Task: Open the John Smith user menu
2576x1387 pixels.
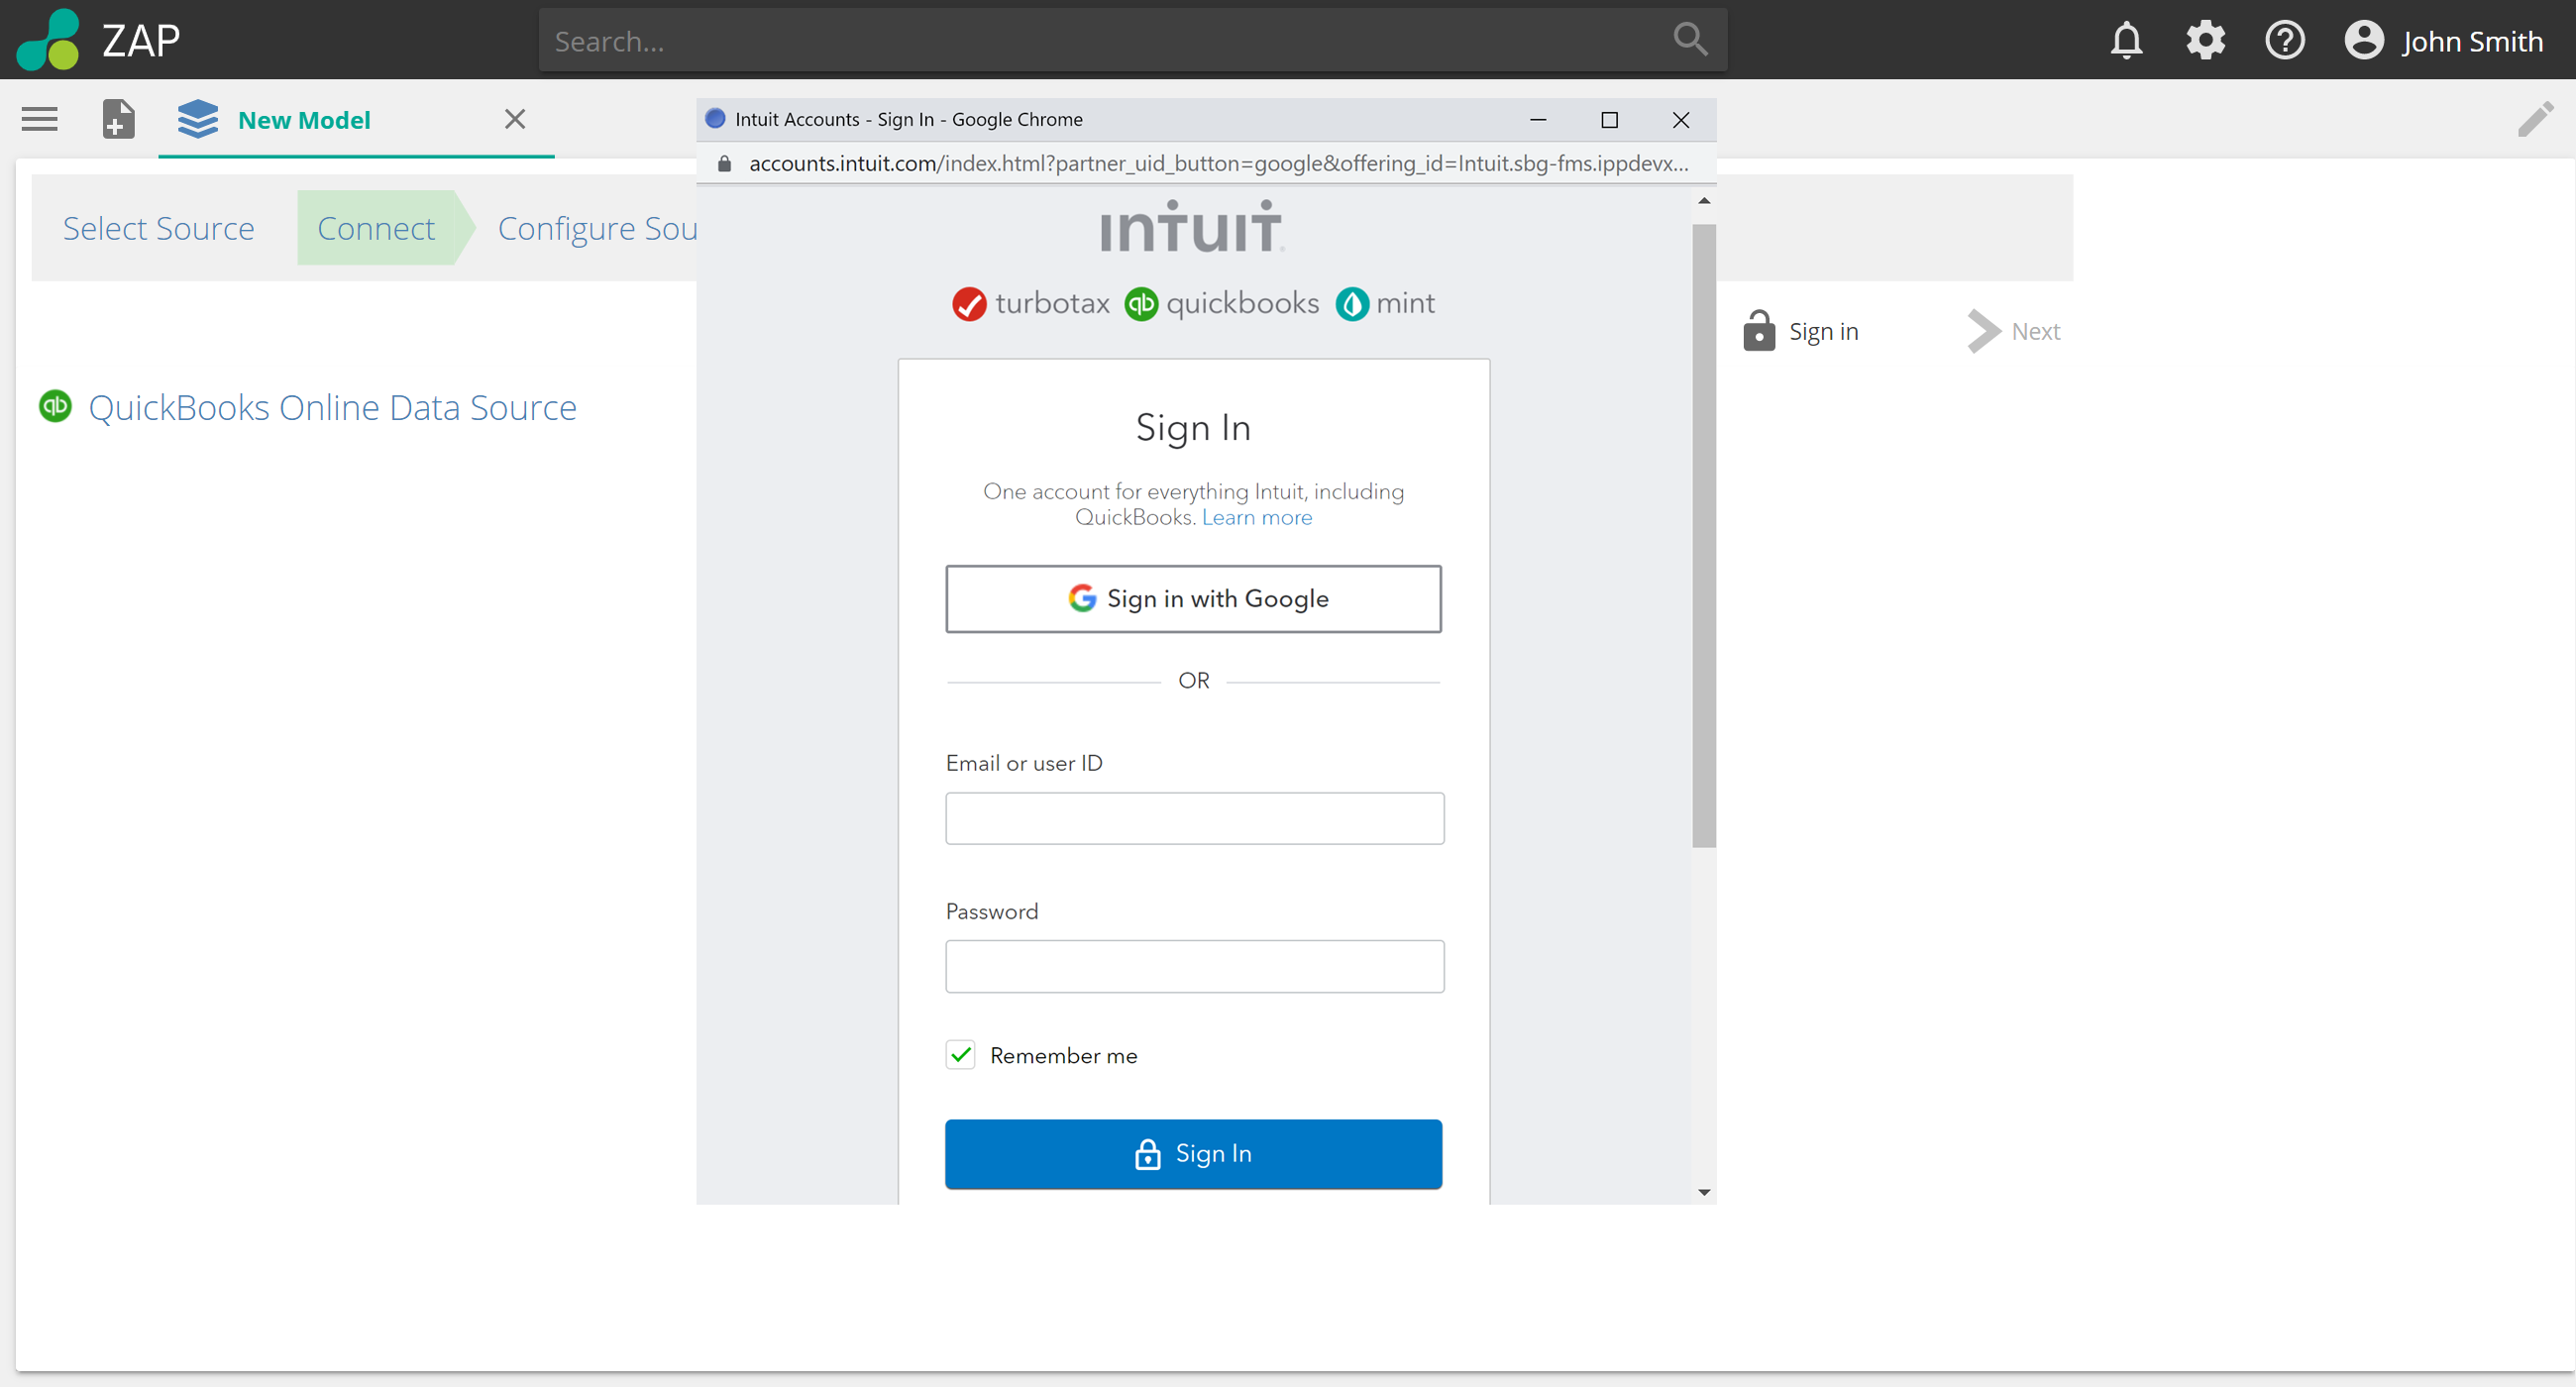Action: (x=2443, y=41)
